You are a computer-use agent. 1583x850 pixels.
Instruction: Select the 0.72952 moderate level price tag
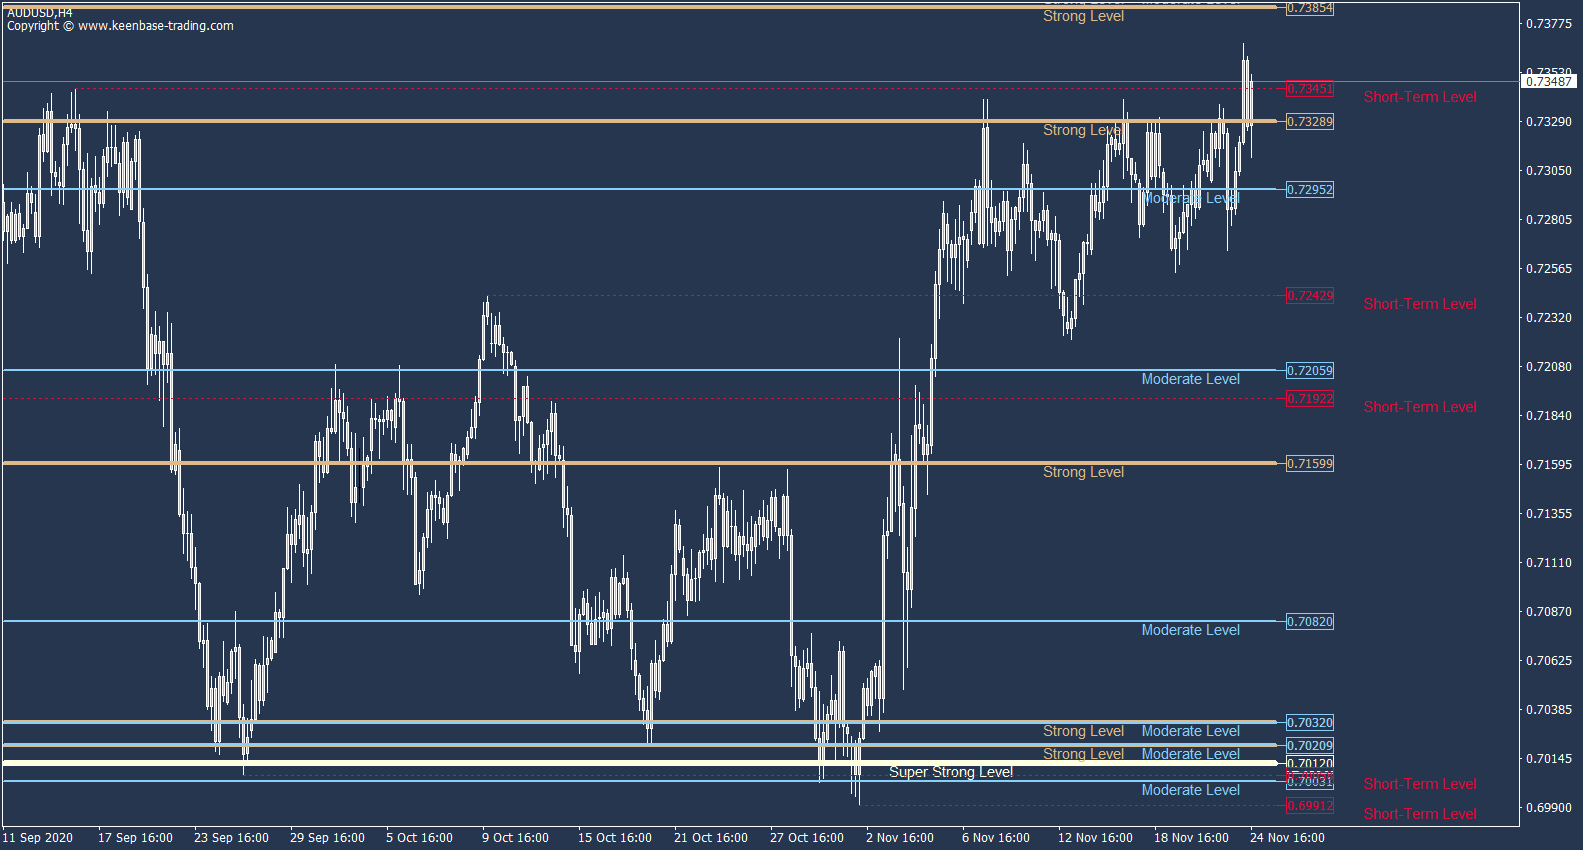click(1309, 190)
